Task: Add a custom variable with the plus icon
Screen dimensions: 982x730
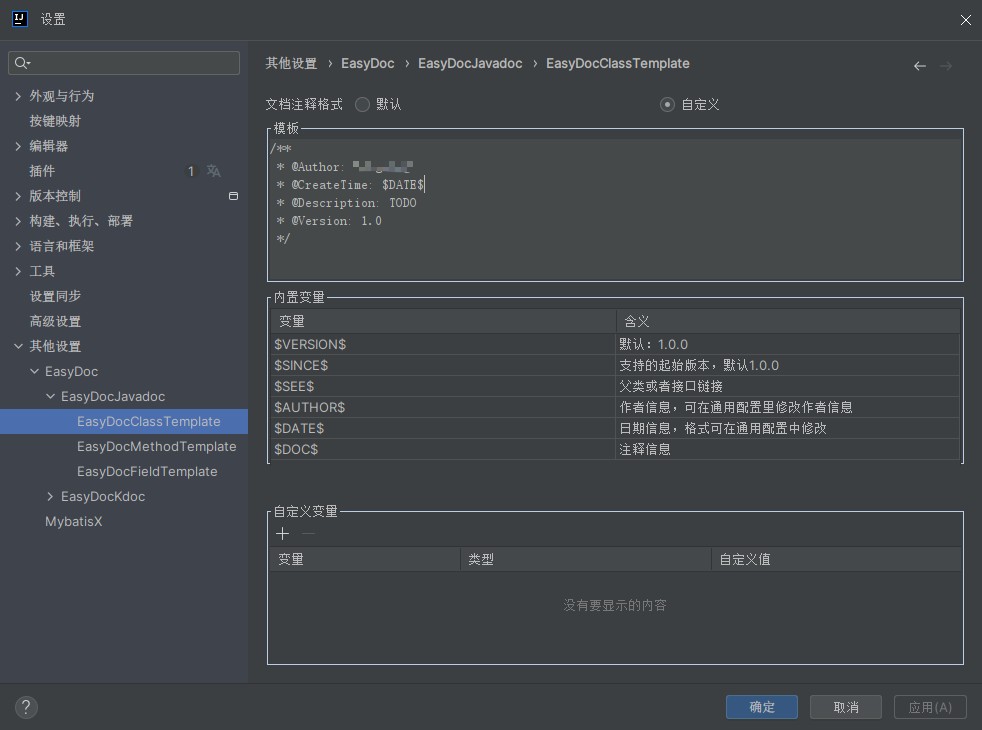Action: (x=282, y=533)
